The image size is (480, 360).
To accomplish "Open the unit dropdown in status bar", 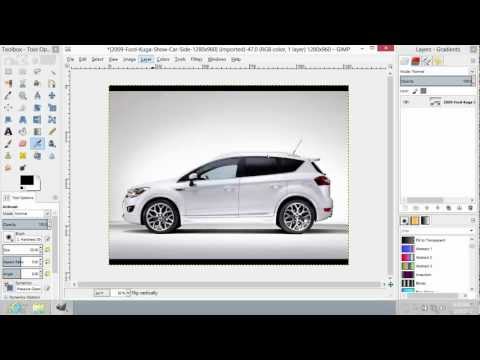I will tap(101, 293).
